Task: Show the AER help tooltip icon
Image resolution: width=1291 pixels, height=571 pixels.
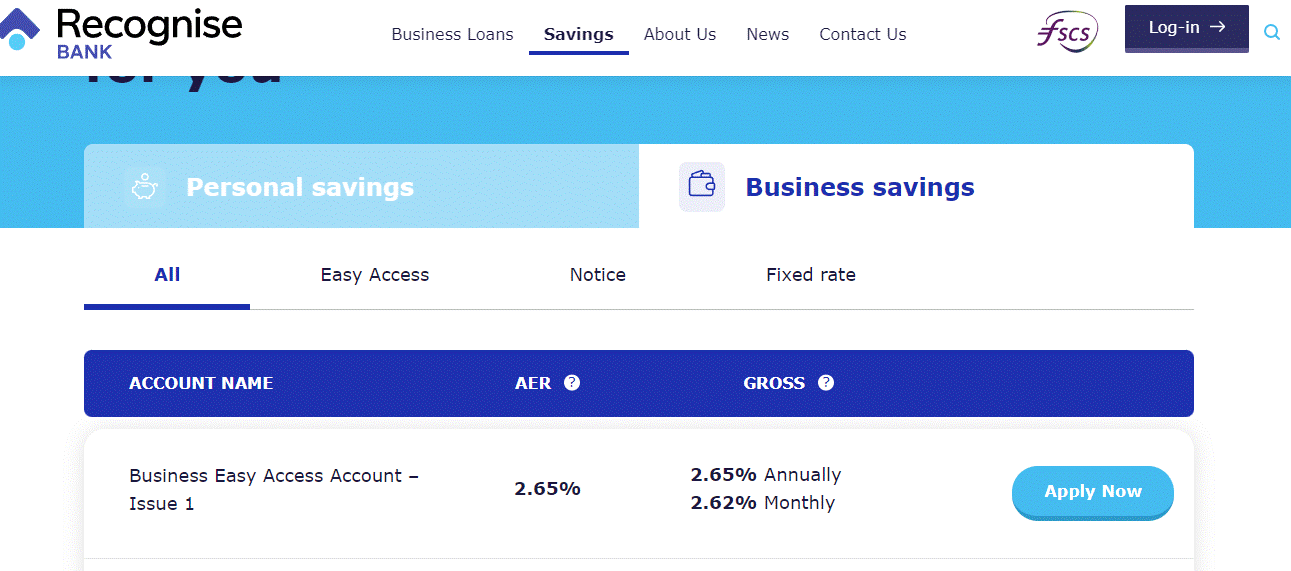Action: tap(572, 383)
